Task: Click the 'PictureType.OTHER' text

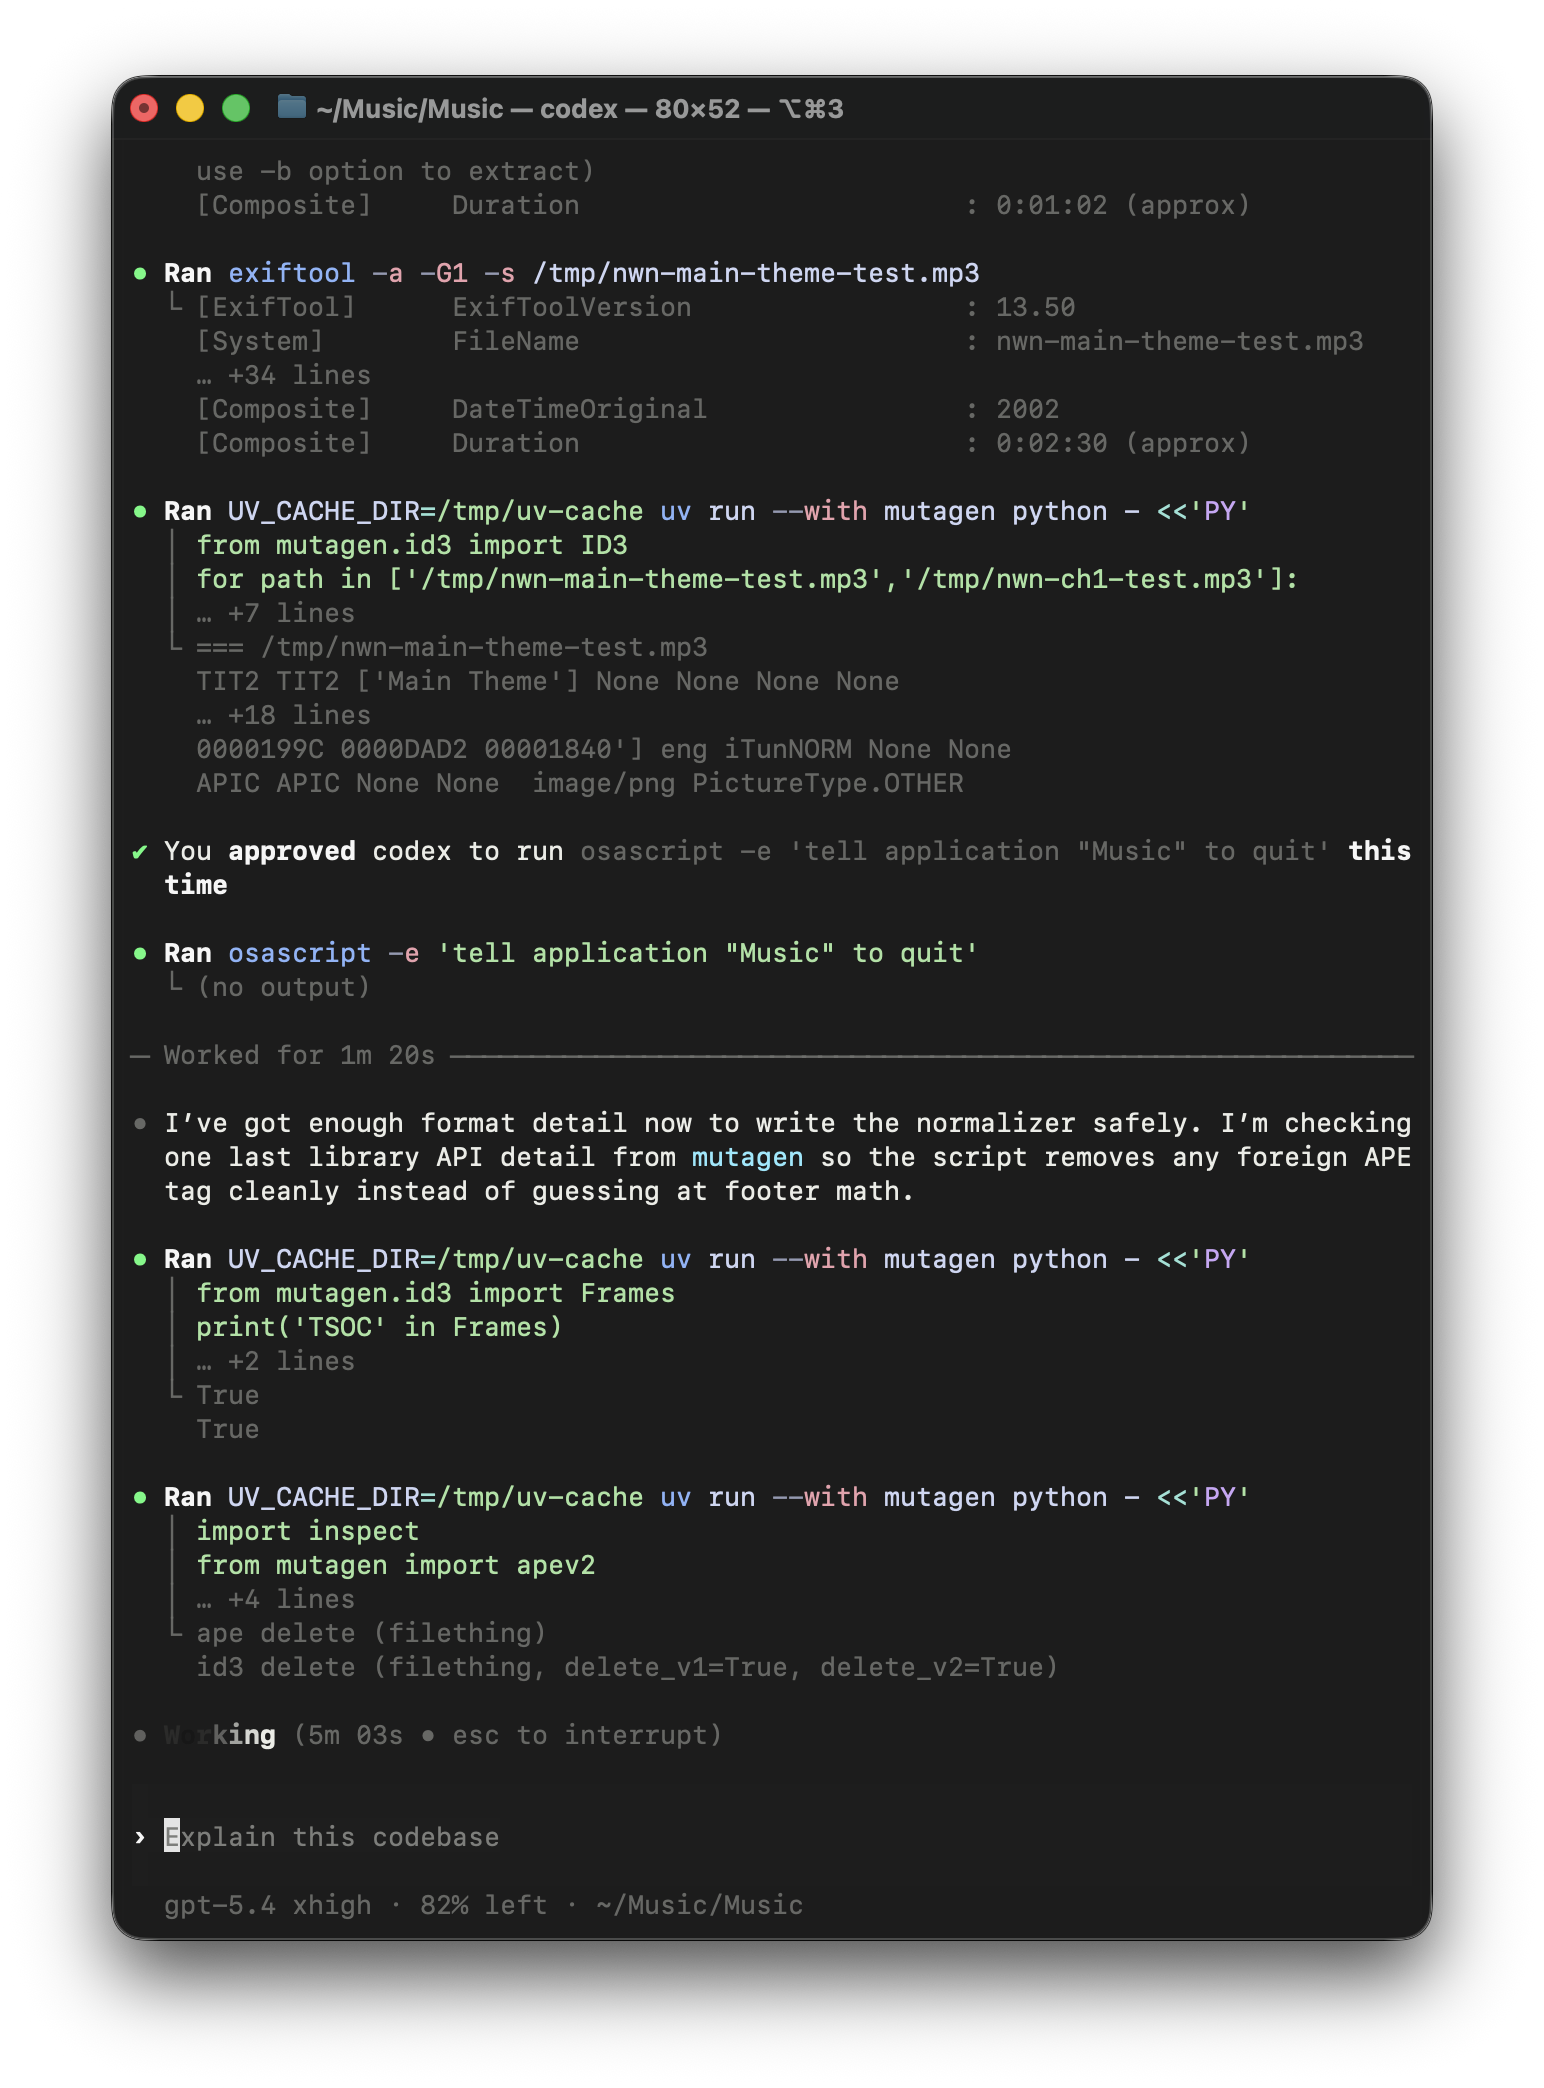Action: 828,784
